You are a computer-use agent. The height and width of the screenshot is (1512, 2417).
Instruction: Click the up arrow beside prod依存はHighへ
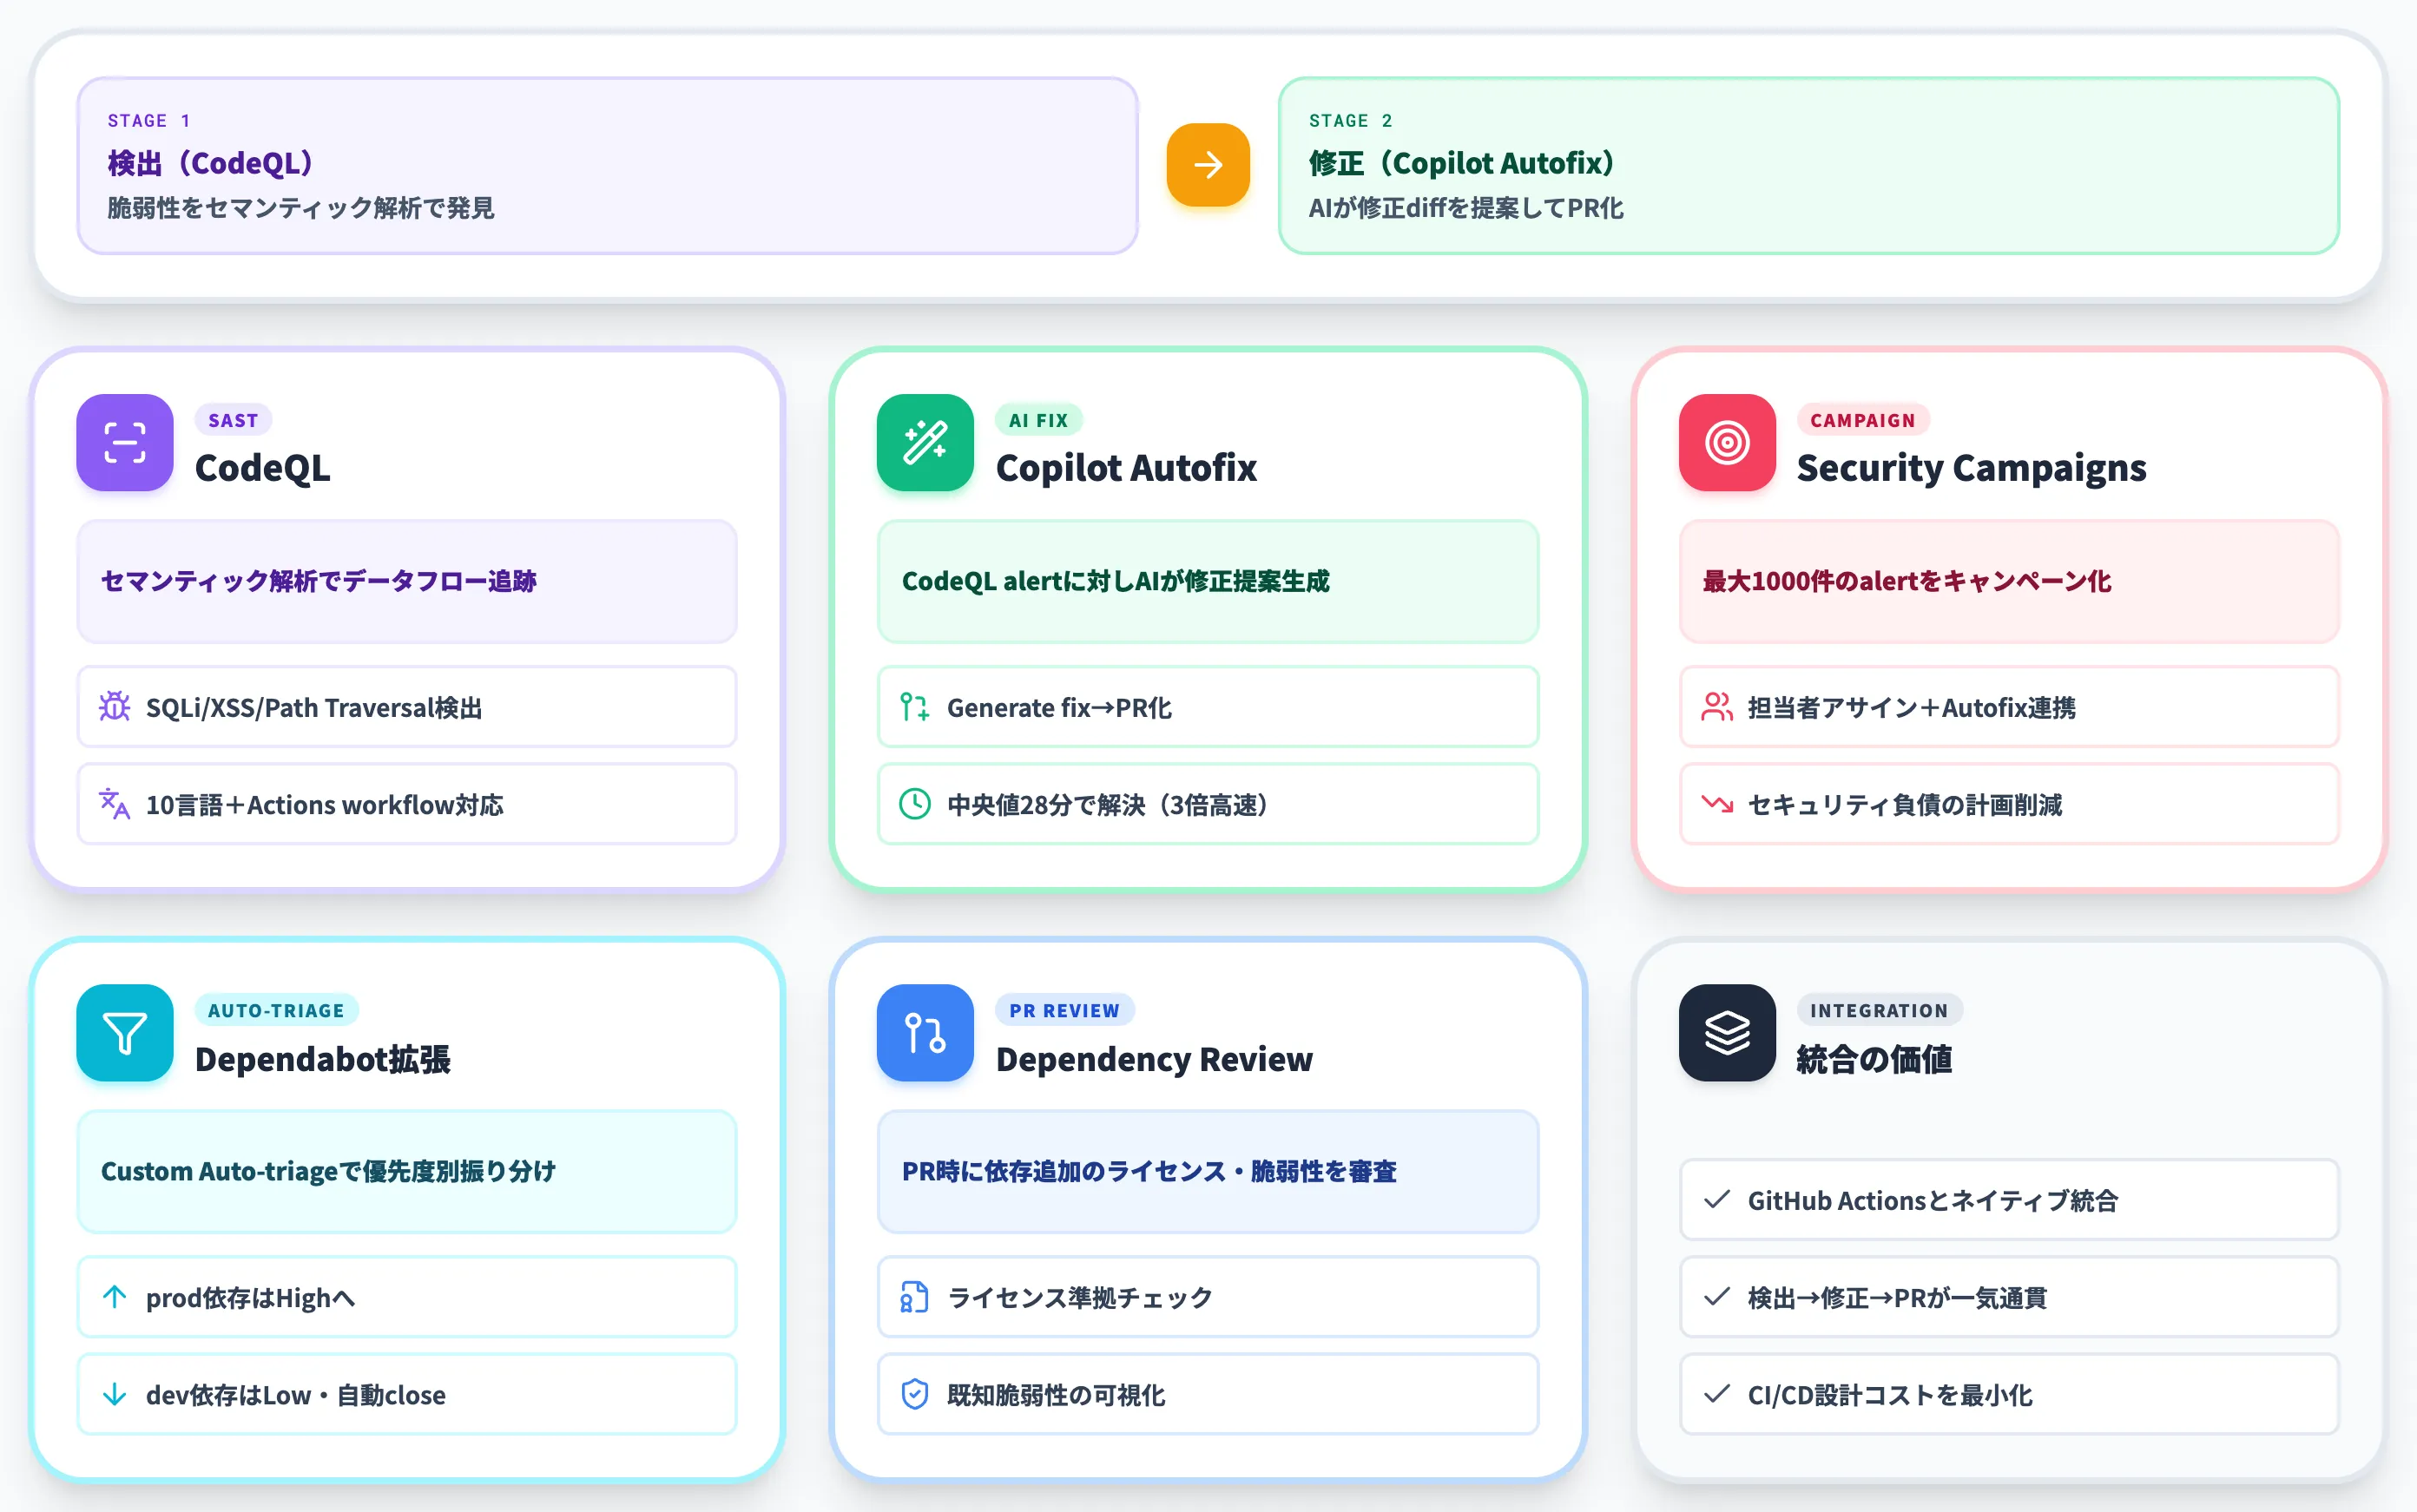(x=115, y=1297)
